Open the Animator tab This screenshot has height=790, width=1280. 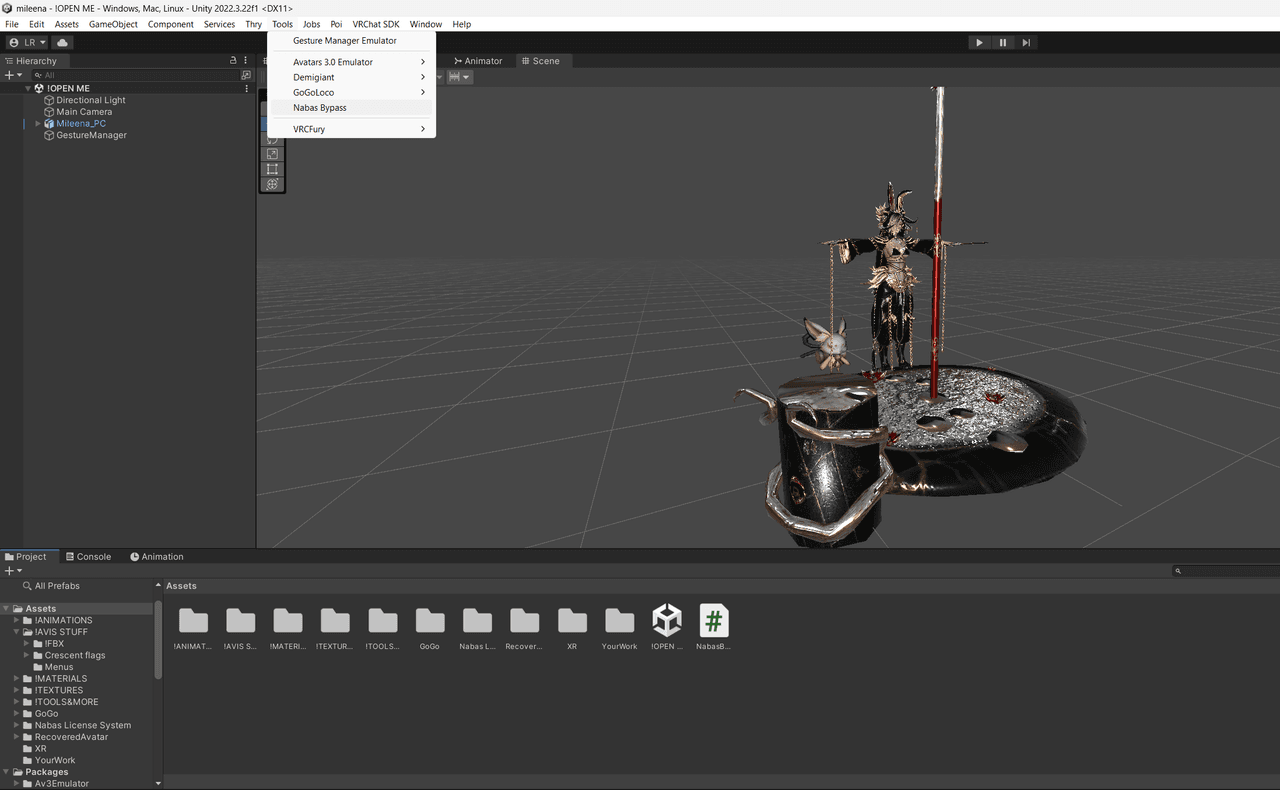point(478,61)
